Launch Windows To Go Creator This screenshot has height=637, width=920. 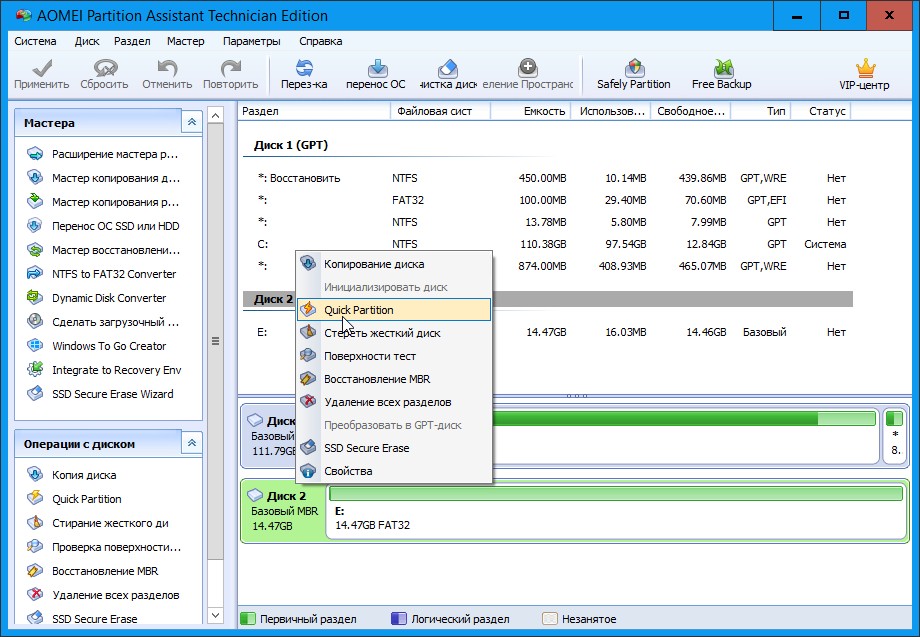97,347
